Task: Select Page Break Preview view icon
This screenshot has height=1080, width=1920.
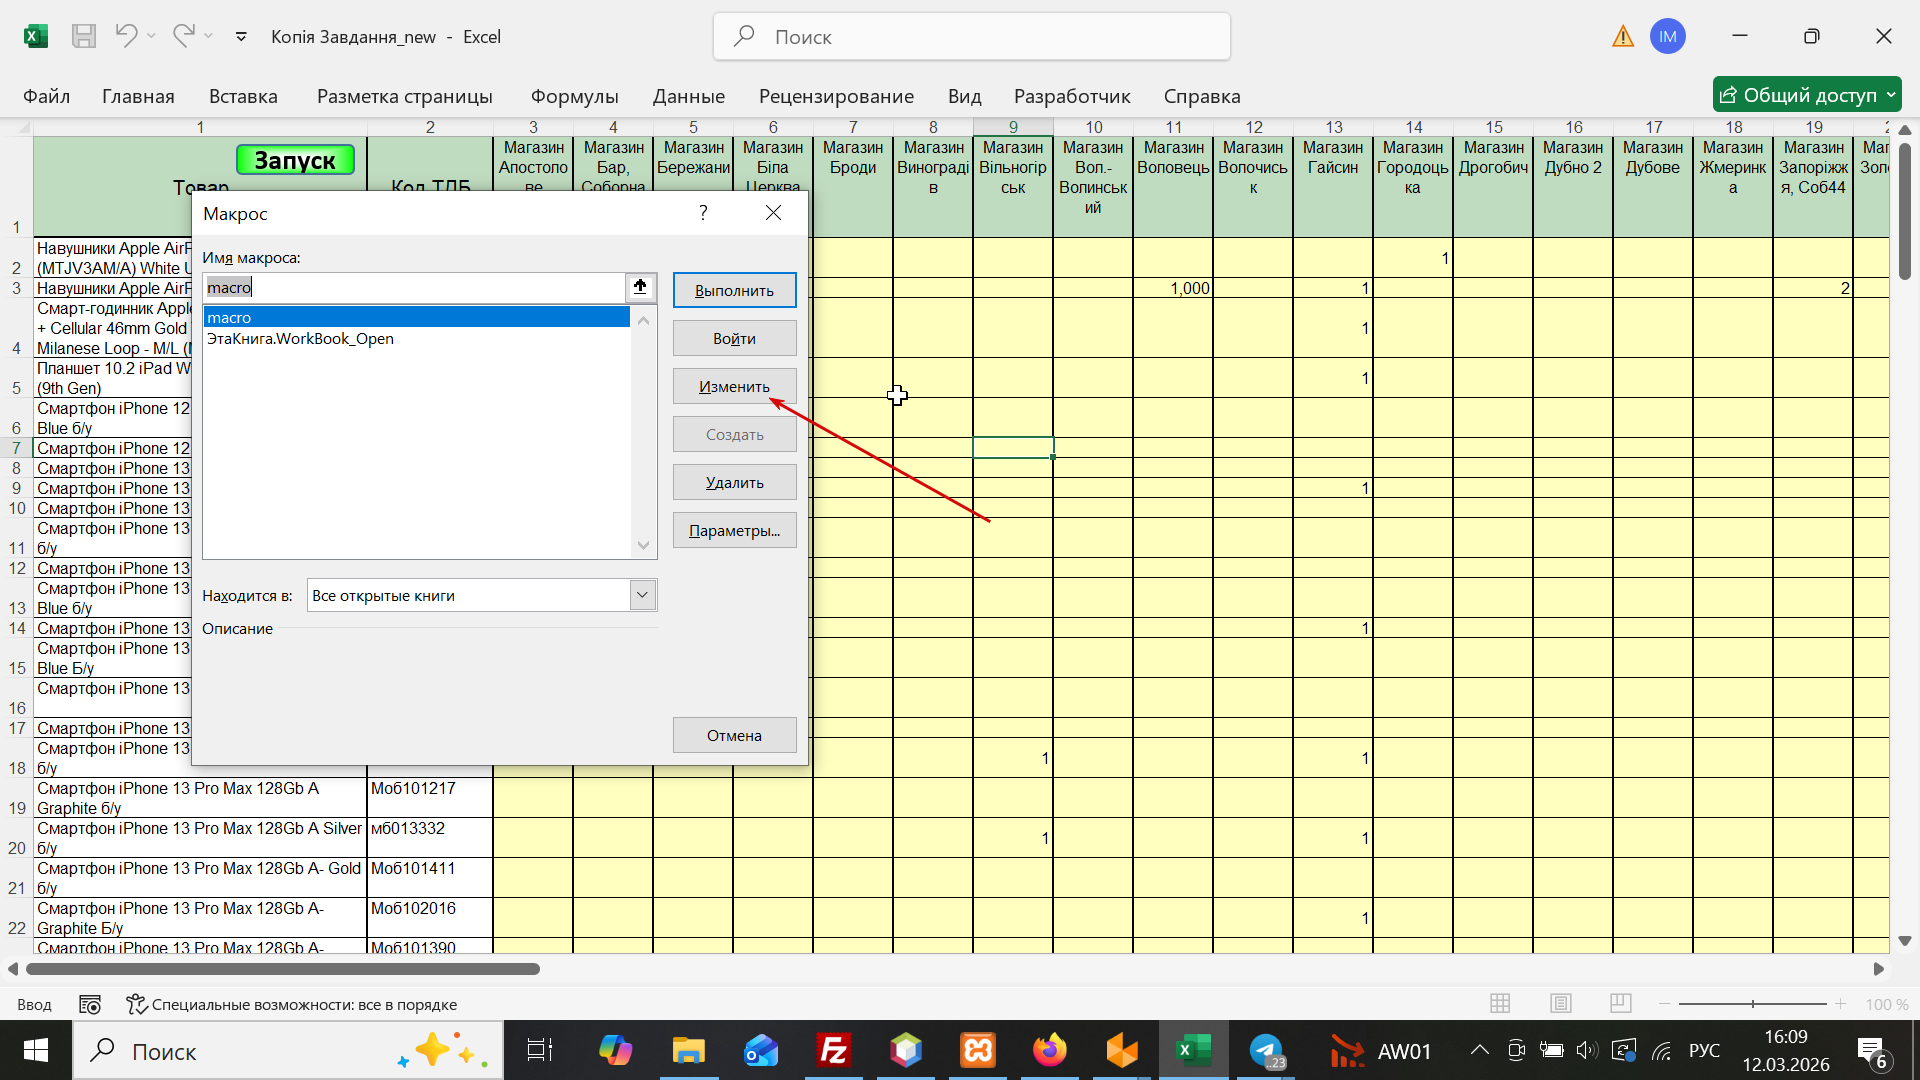Action: pos(1621,1003)
